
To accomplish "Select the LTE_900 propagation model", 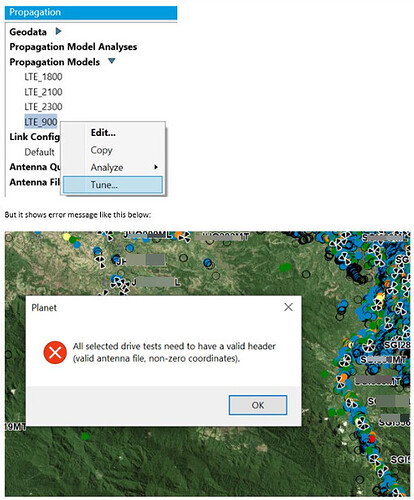I will [41, 122].
